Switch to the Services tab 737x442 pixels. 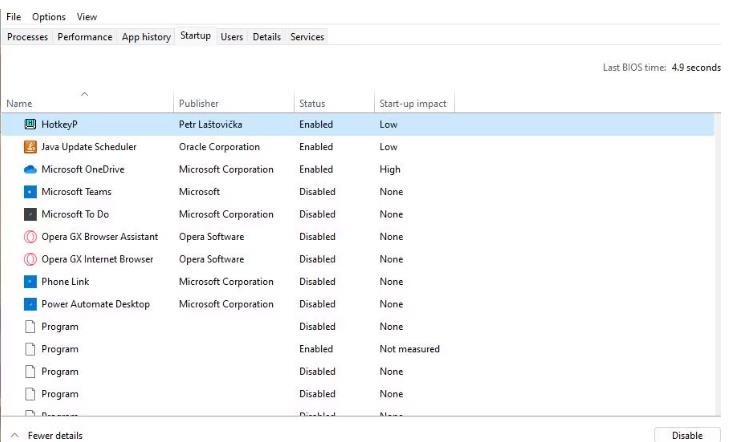307,37
